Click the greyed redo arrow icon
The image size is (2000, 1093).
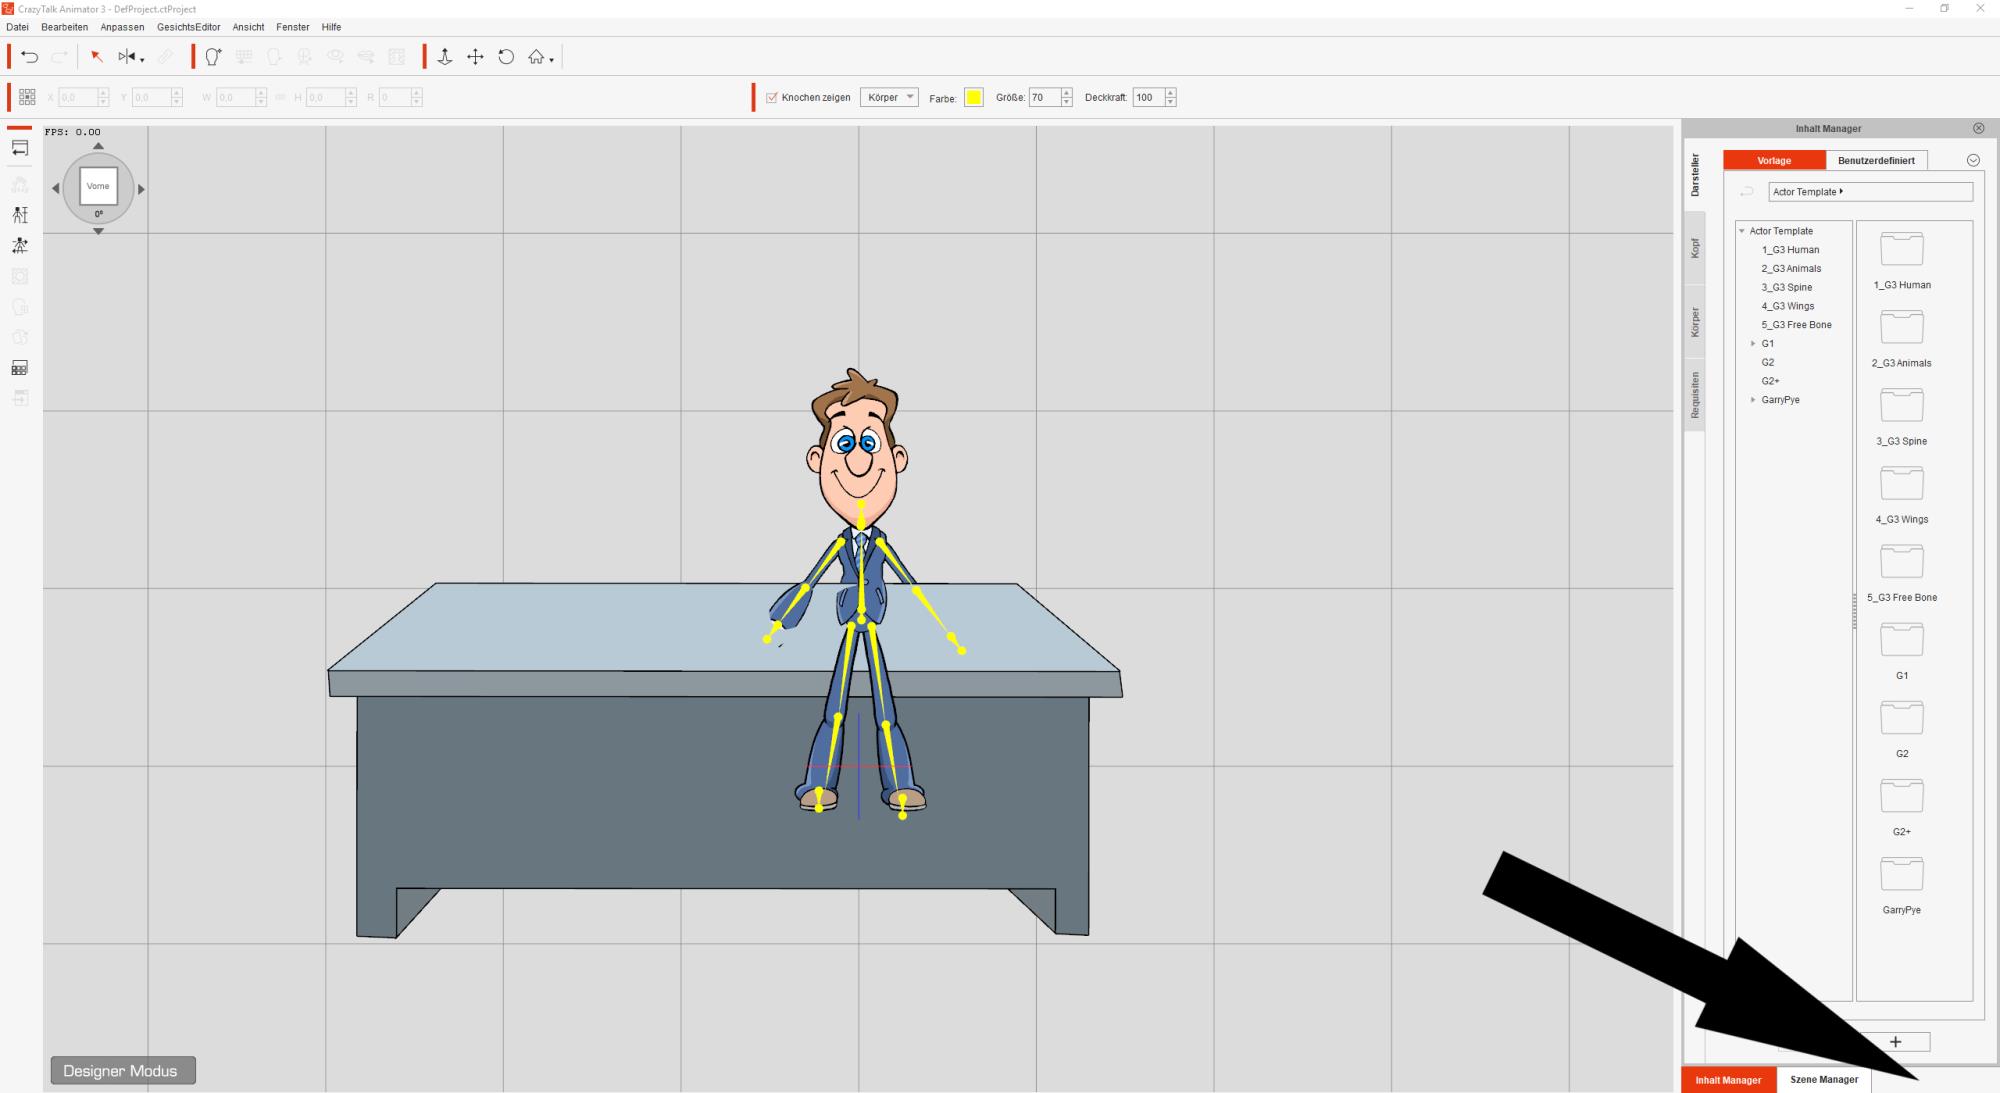click(x=60, y=57)
